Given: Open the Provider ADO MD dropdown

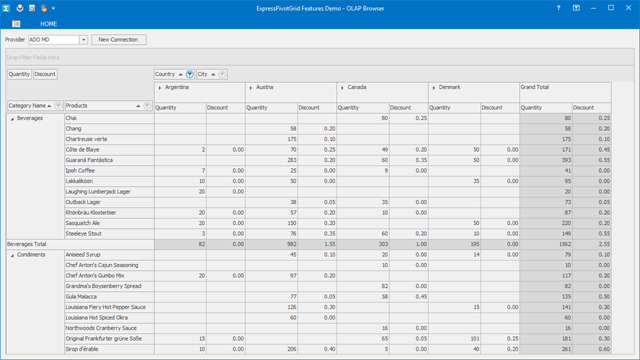Looking at the screenshot, I should click(x=84, y=40).
